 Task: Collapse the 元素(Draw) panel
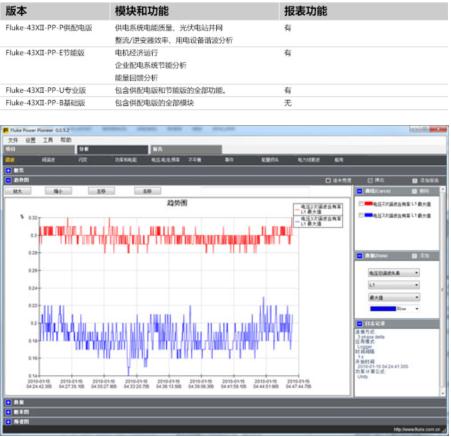click(359, 256)
